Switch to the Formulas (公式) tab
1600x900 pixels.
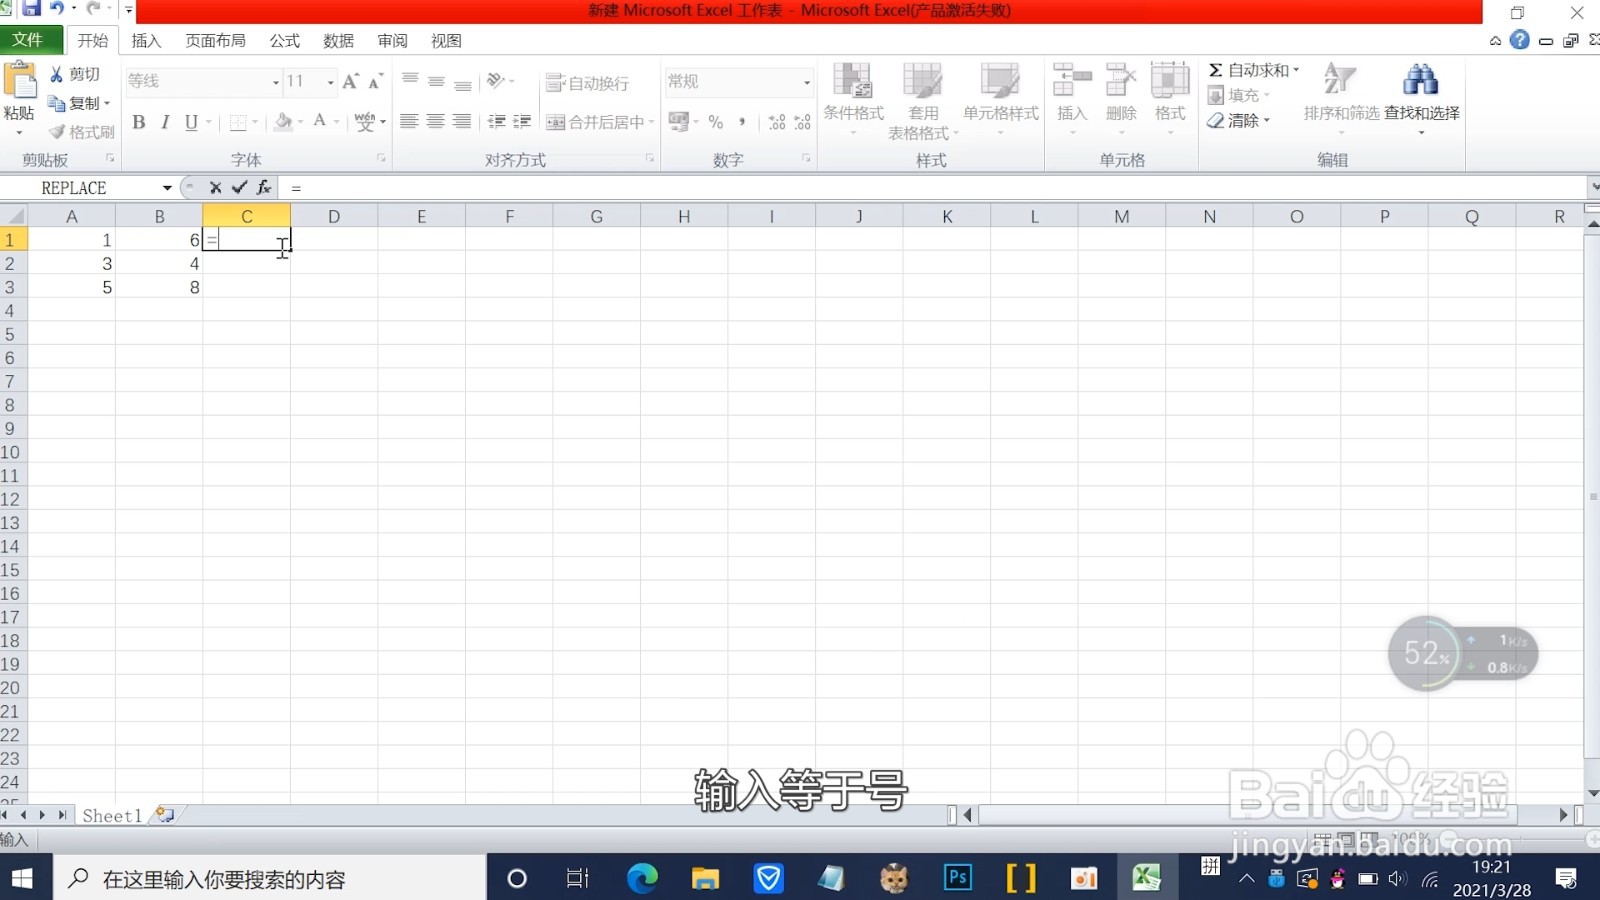(284, 41)
